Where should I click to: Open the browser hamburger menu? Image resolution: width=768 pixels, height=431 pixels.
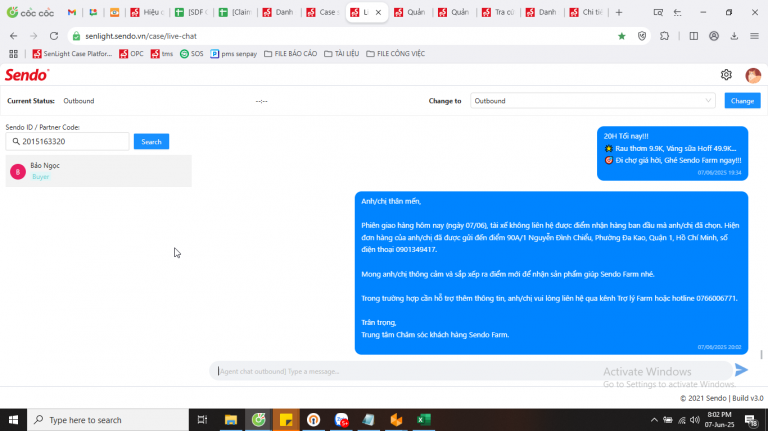754,36
